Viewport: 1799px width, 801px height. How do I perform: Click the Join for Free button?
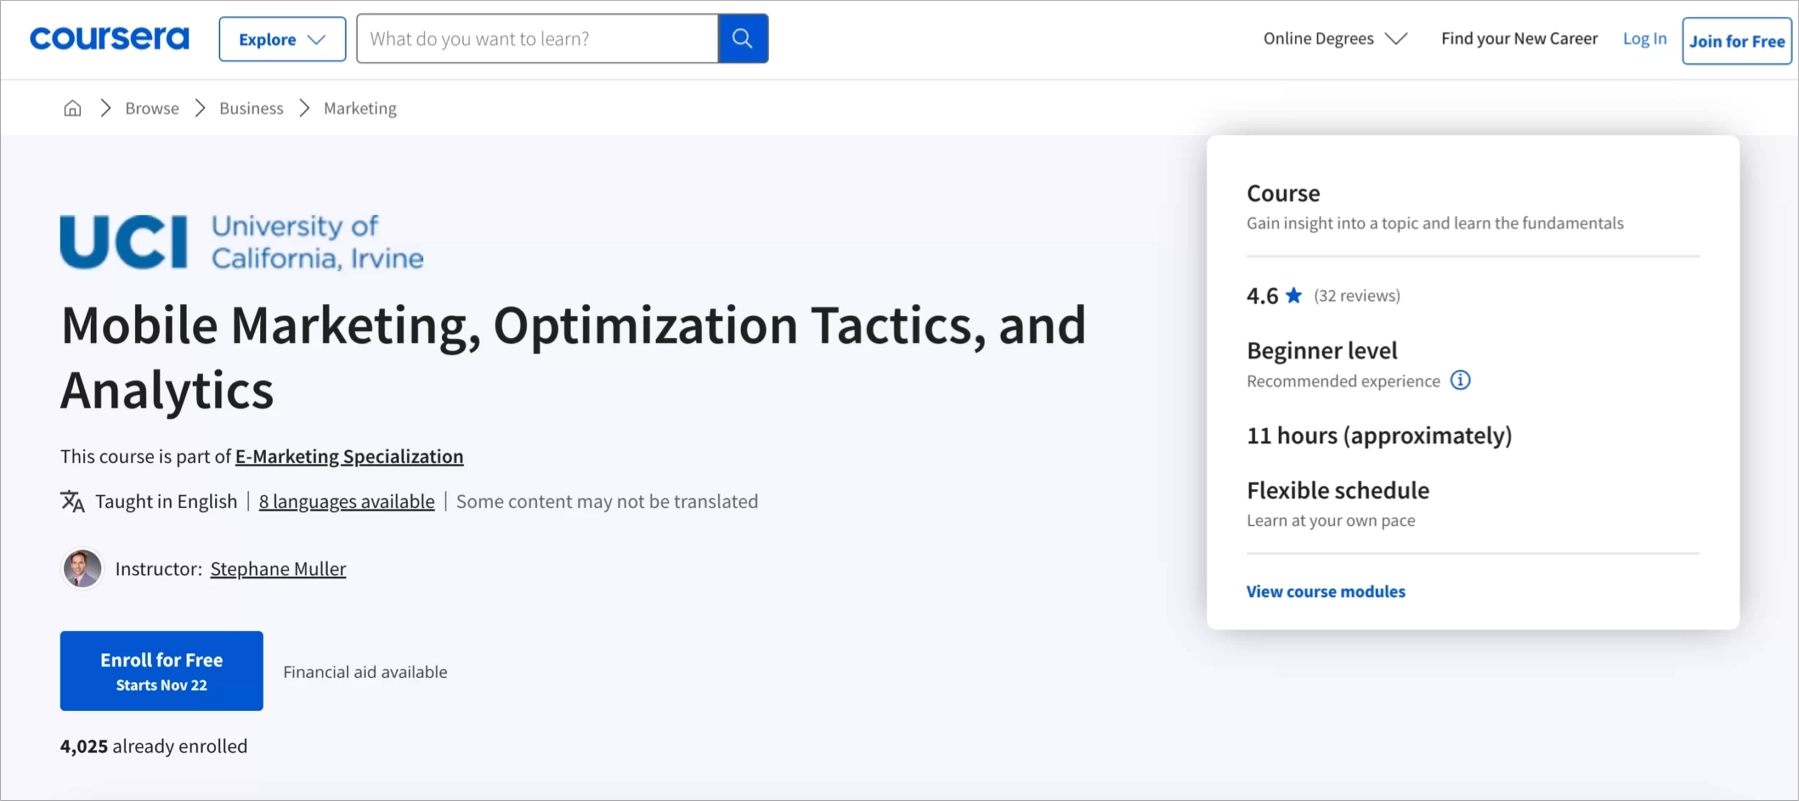pyautogui.click(x=1736, y=41)
